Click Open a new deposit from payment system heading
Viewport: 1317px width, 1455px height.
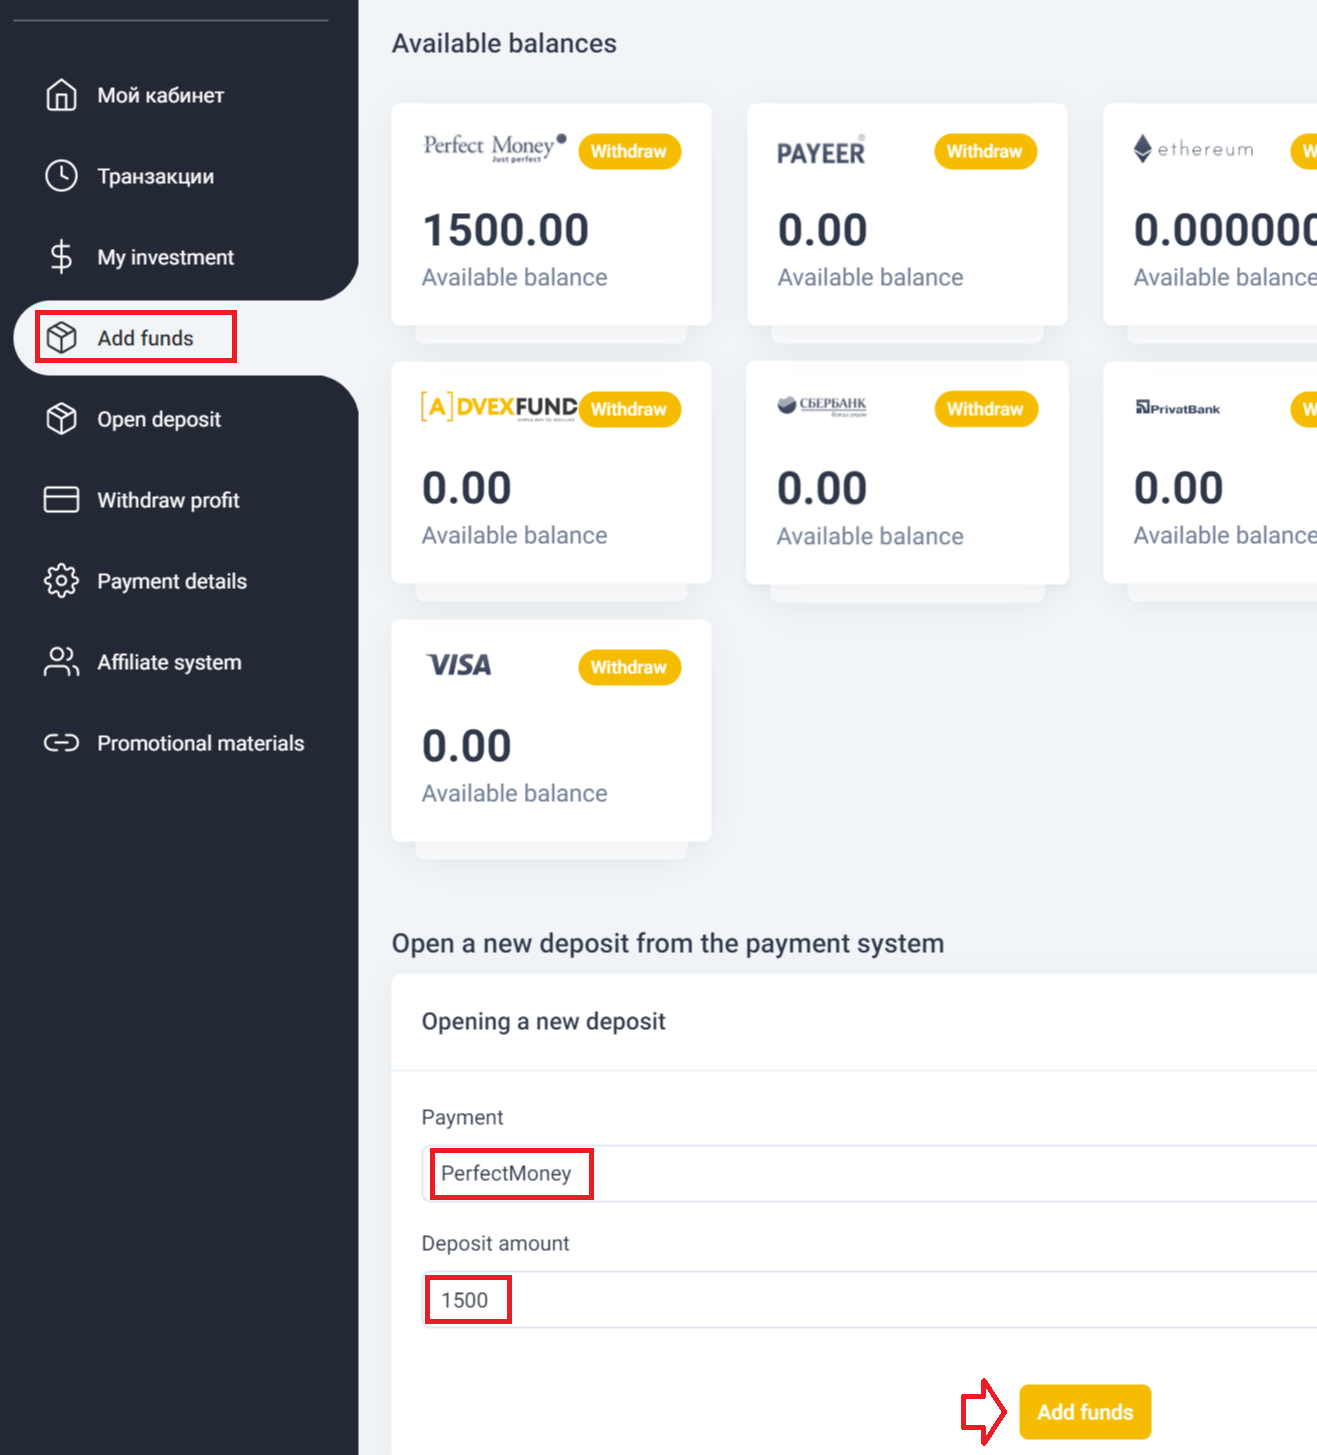668,943
